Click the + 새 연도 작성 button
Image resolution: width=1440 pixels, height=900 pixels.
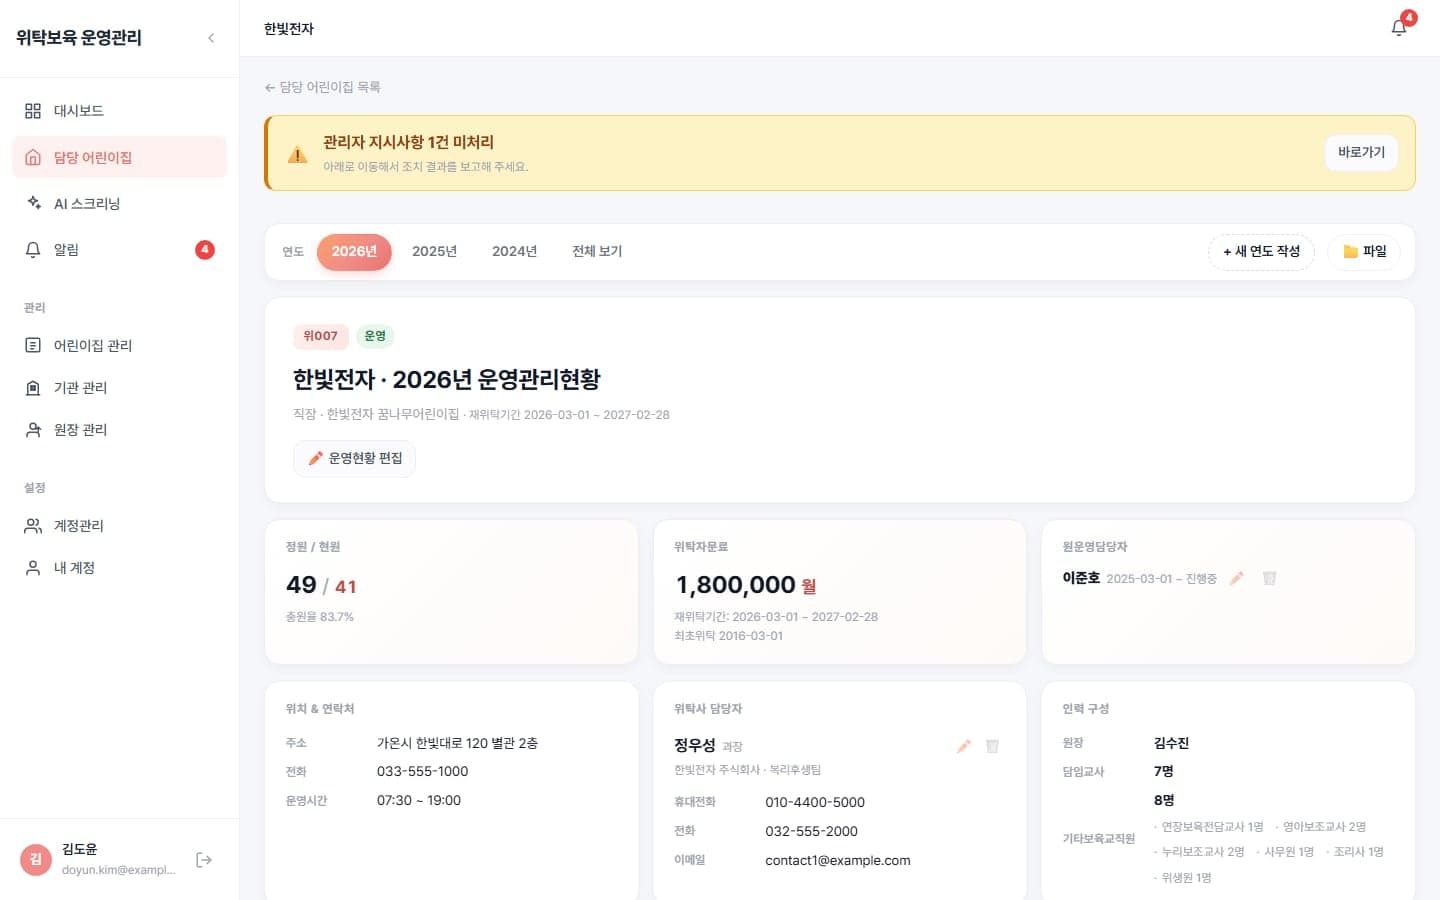[1261, 251]
